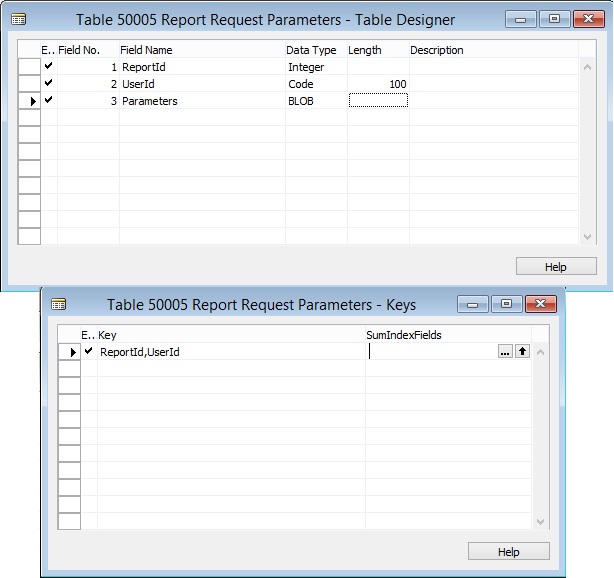Screen dimensions: 614x578
Task: Click the Key column header
Action: (x=231, y=335)
